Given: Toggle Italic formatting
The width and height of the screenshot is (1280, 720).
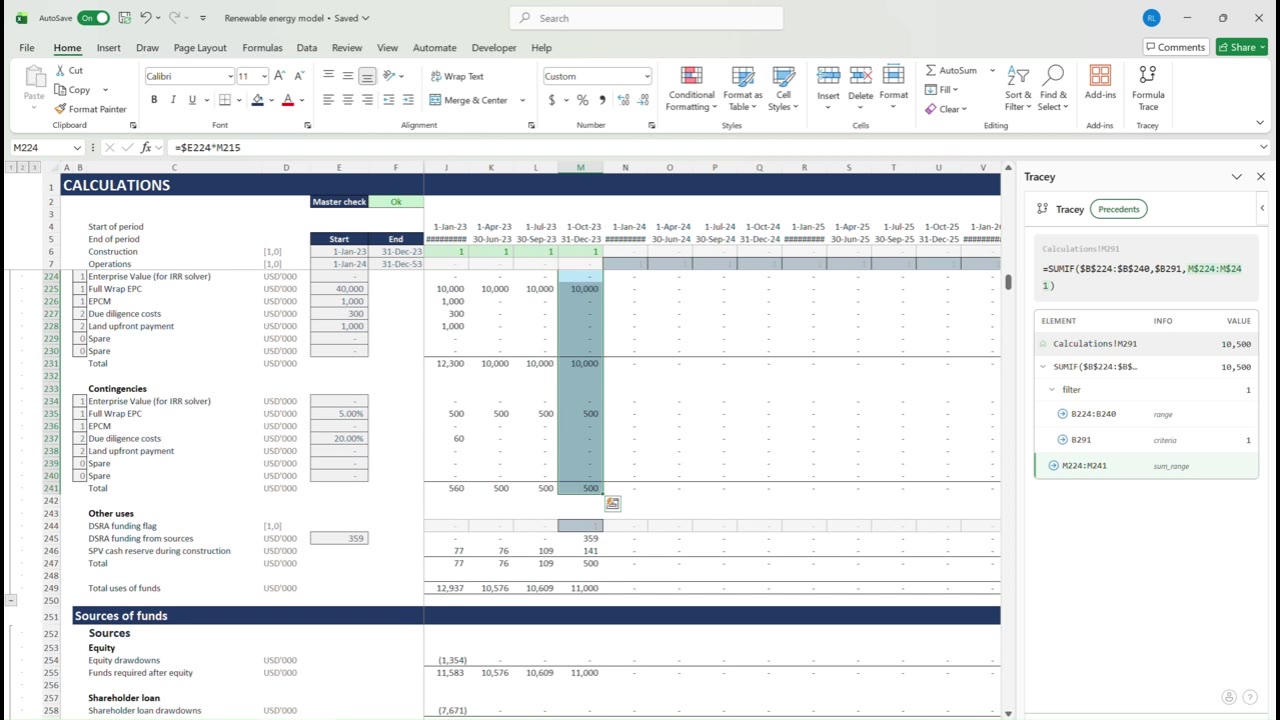Looking at the screenshot, I should pos(173,100).
